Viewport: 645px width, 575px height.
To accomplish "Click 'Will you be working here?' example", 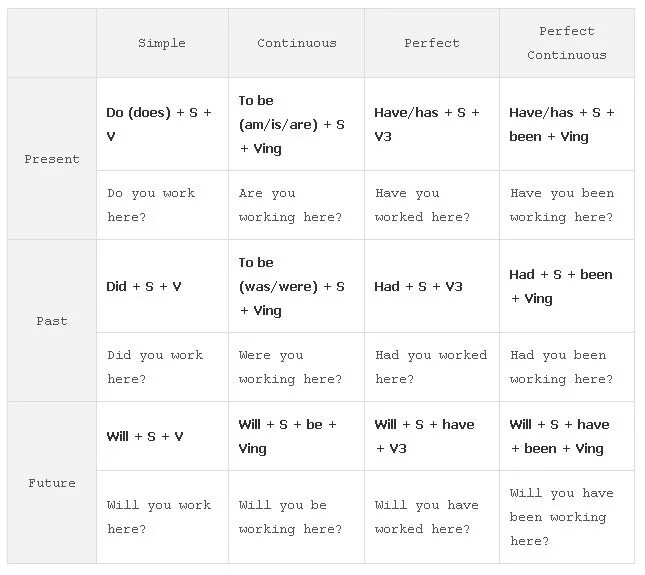I will (290, 517).
